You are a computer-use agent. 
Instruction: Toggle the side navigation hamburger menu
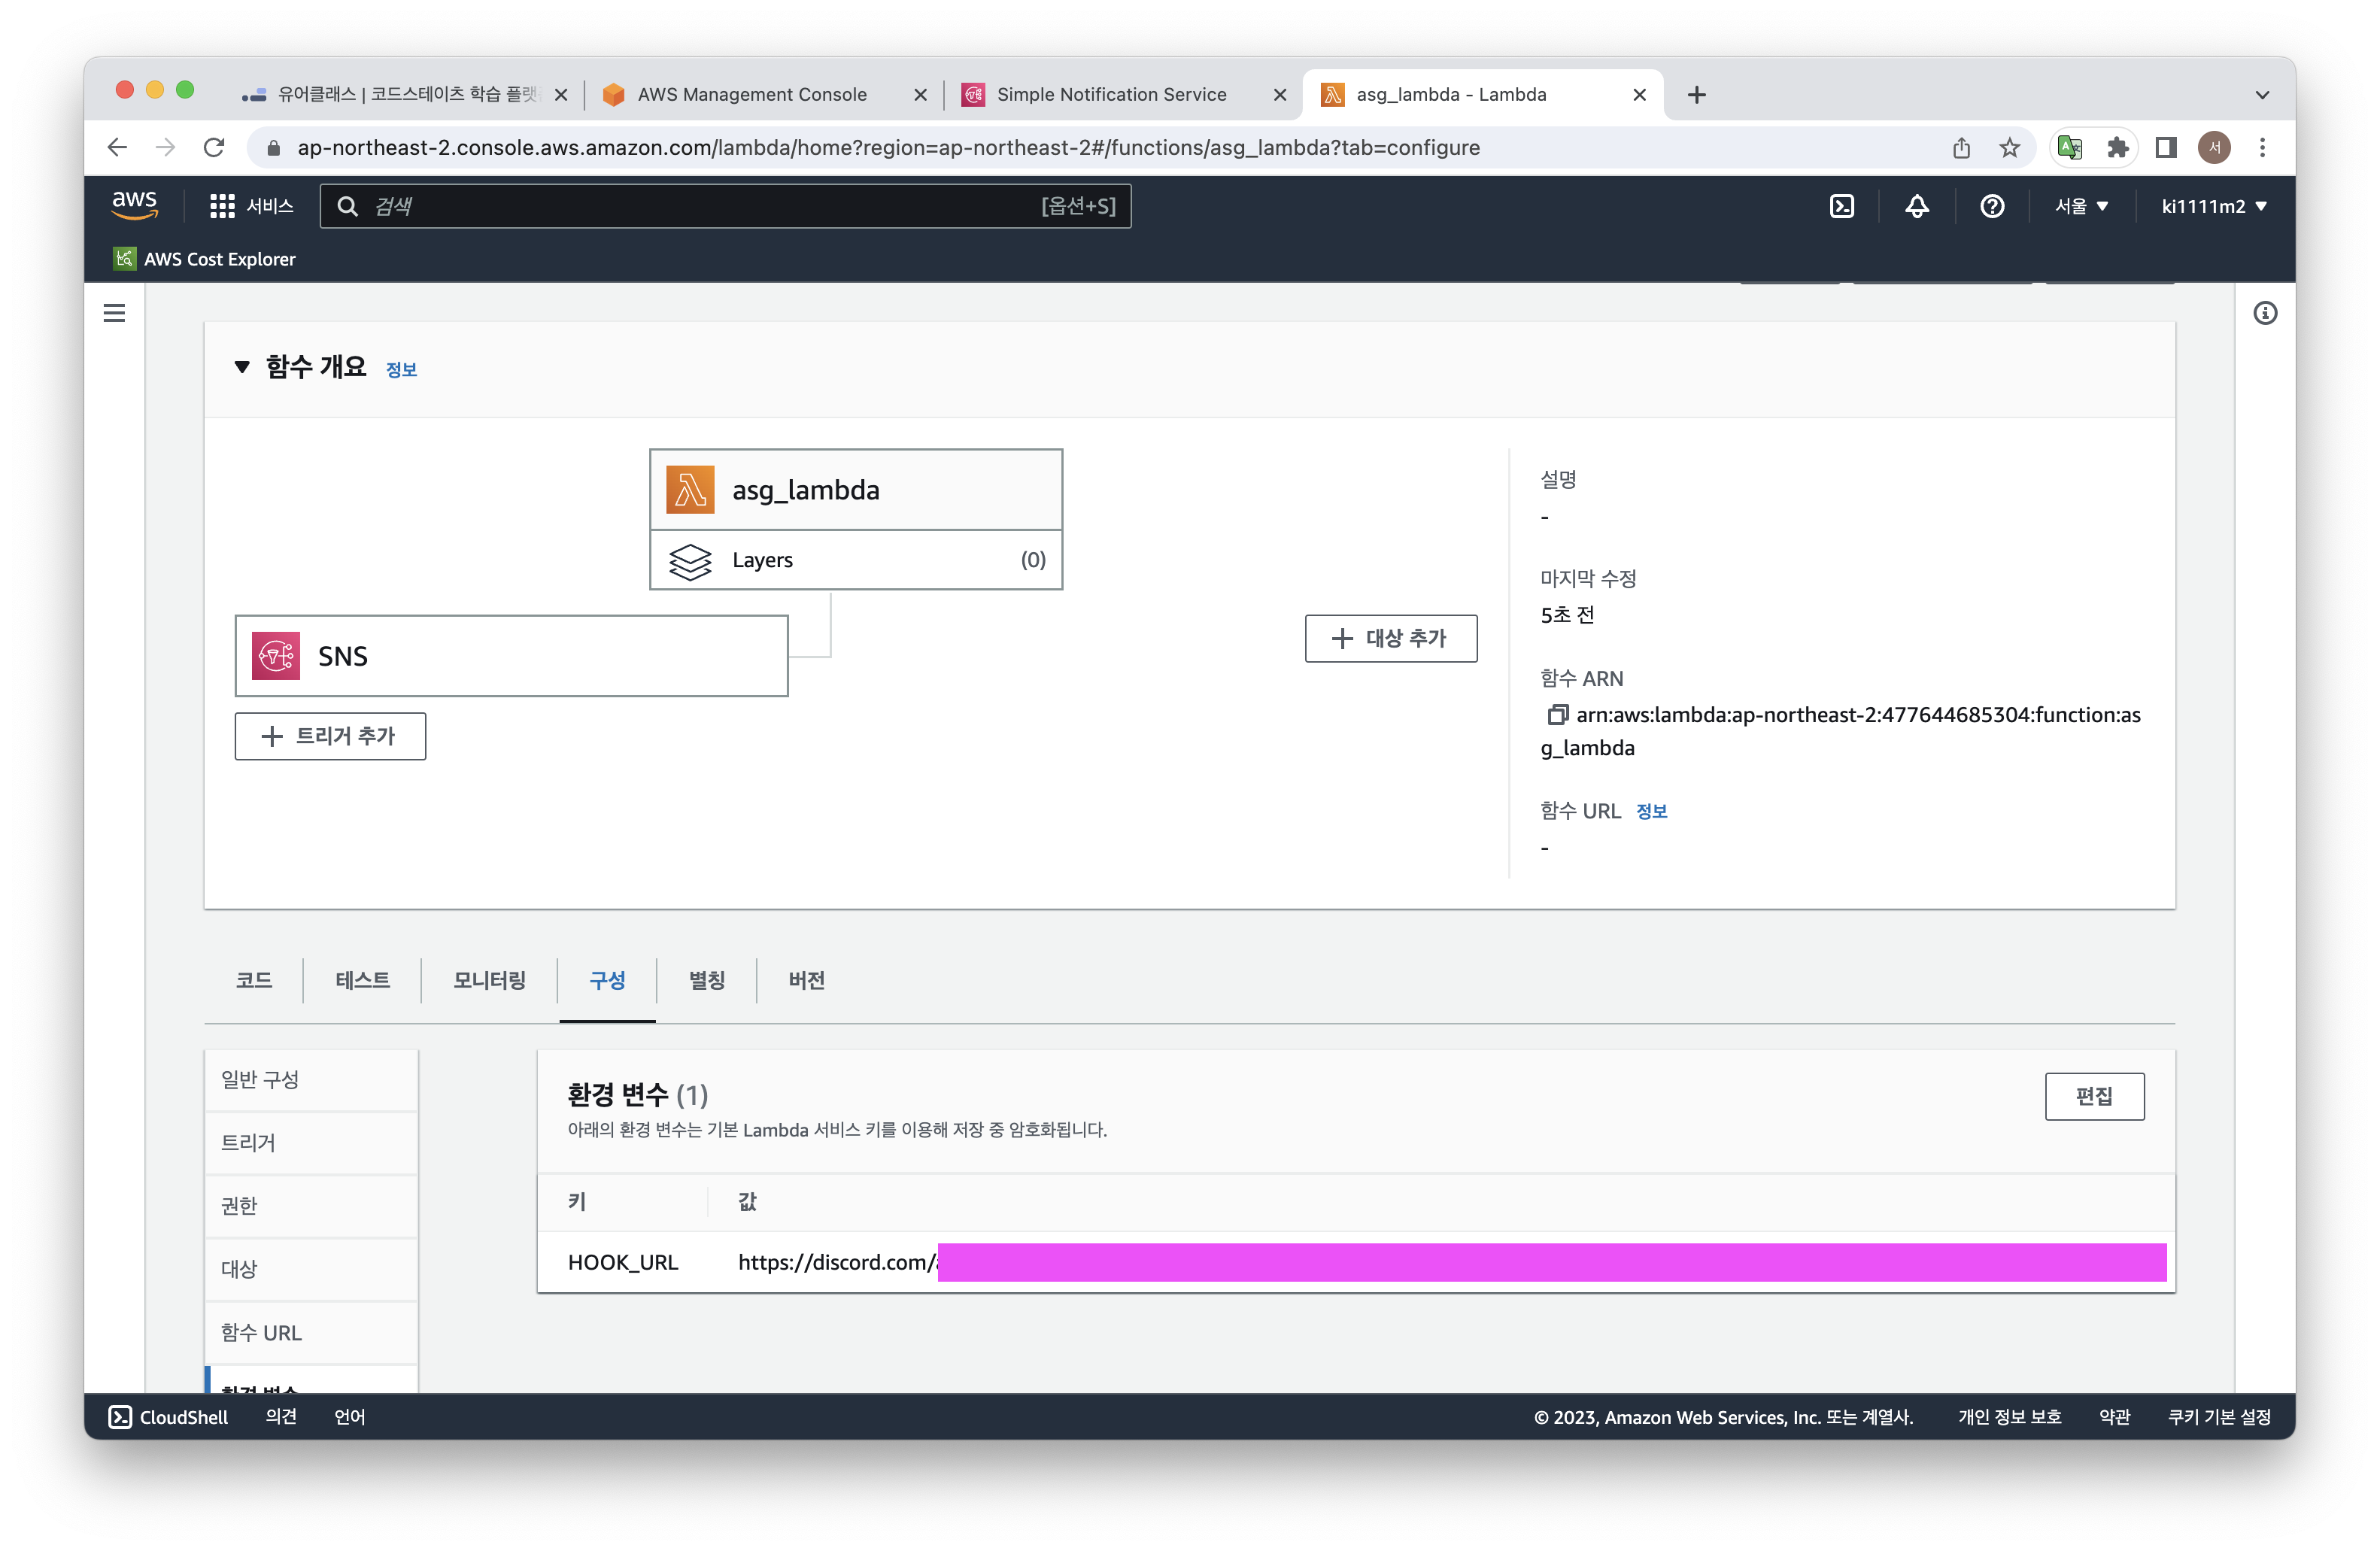coord(115,313)
